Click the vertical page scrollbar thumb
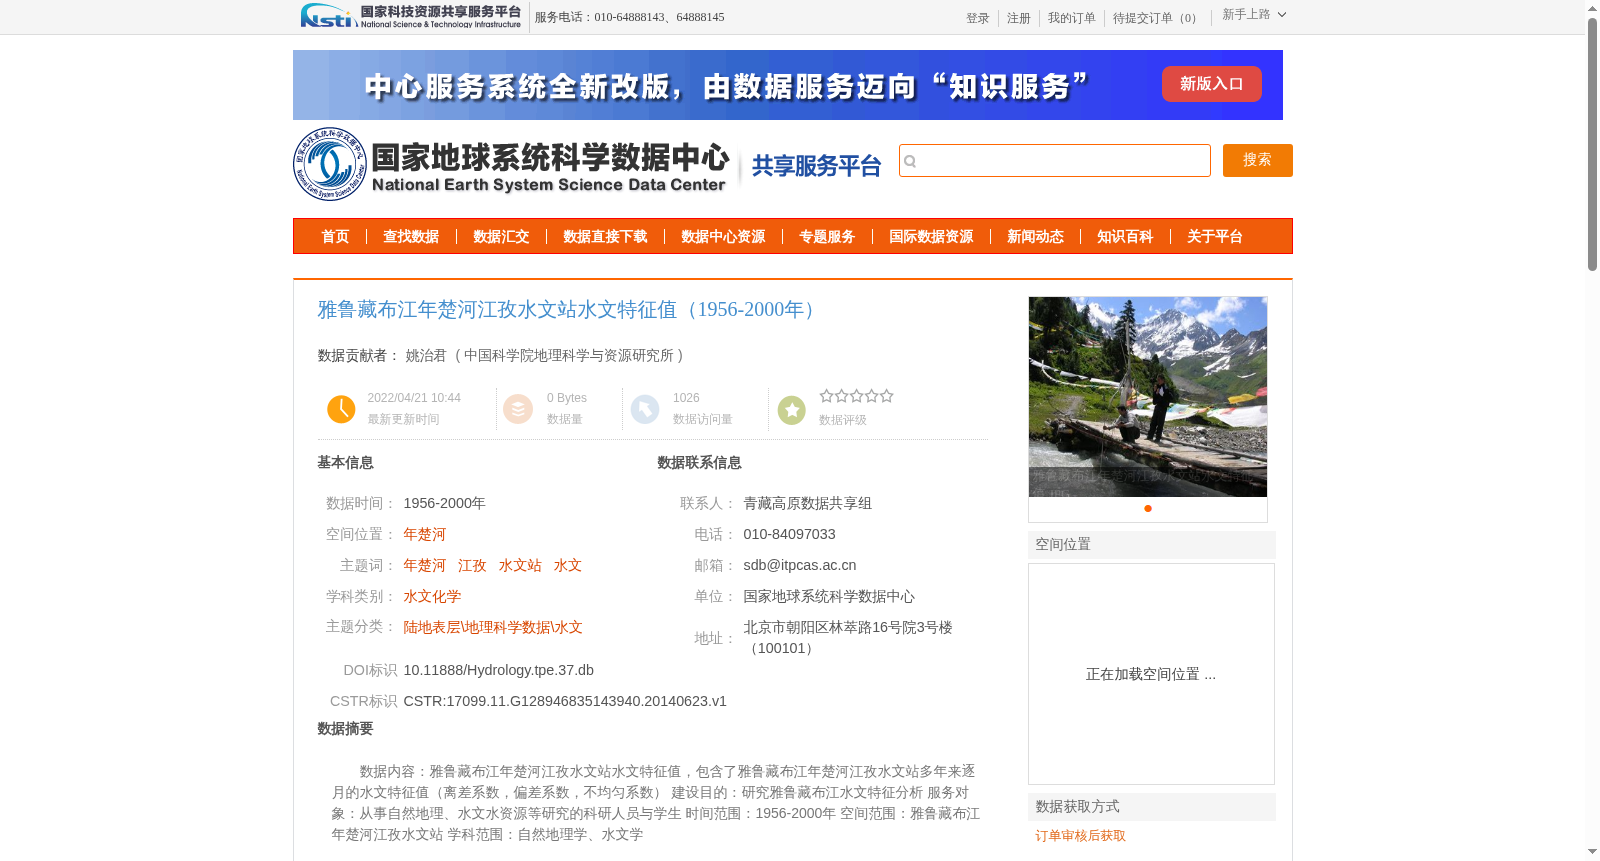Viewport: 1600px width, 861px height. pyautogui.click(x=1592, y=145)
